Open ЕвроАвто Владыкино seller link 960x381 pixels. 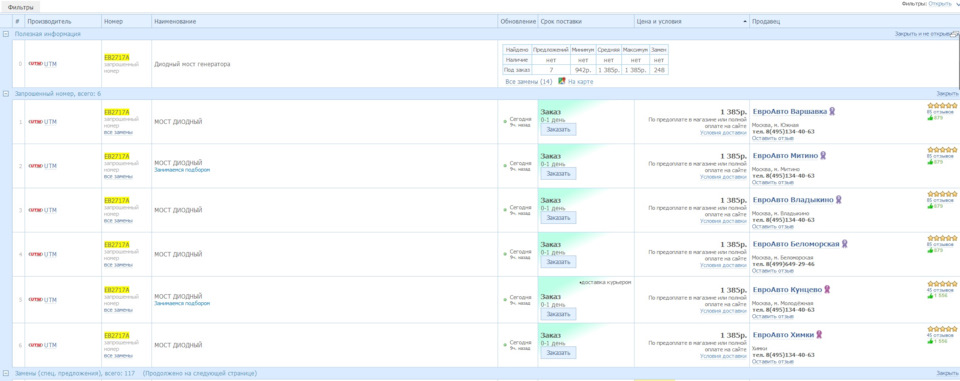tap(793, 200)
